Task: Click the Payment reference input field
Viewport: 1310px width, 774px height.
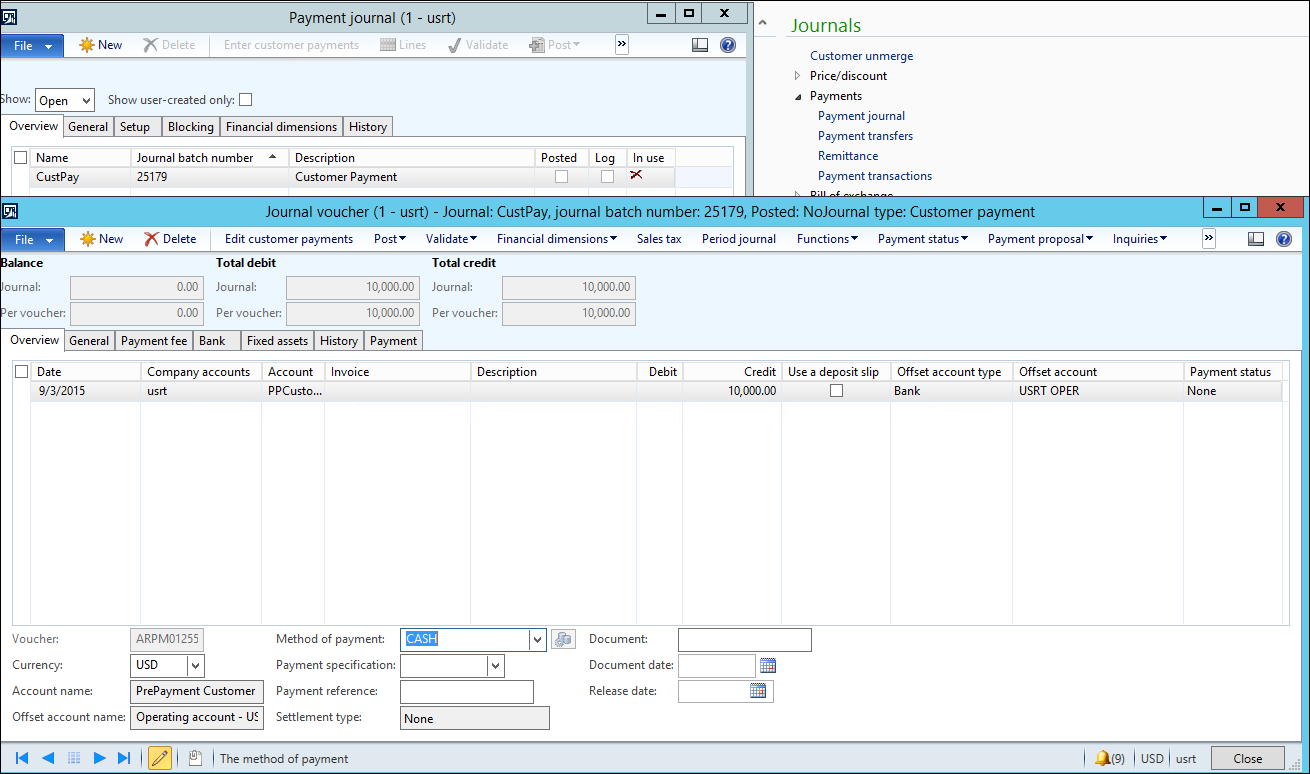Action: click(466, 692)
